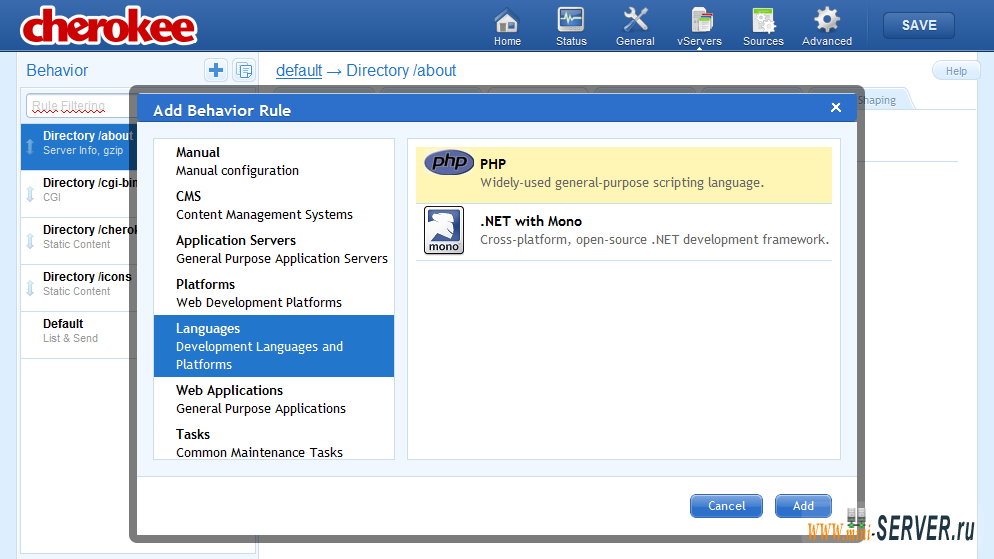Select the CMS category
The image size is (994, 559).
274,205
